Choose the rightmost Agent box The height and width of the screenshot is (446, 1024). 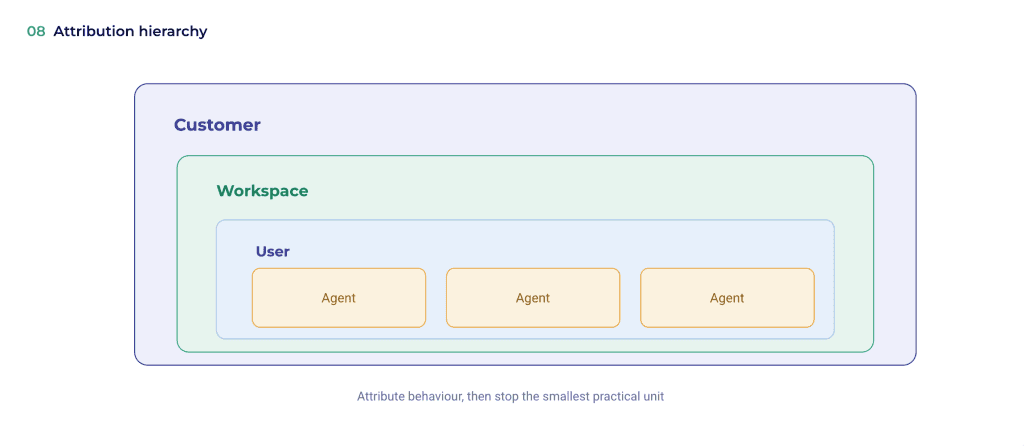(x=728, y=298)
